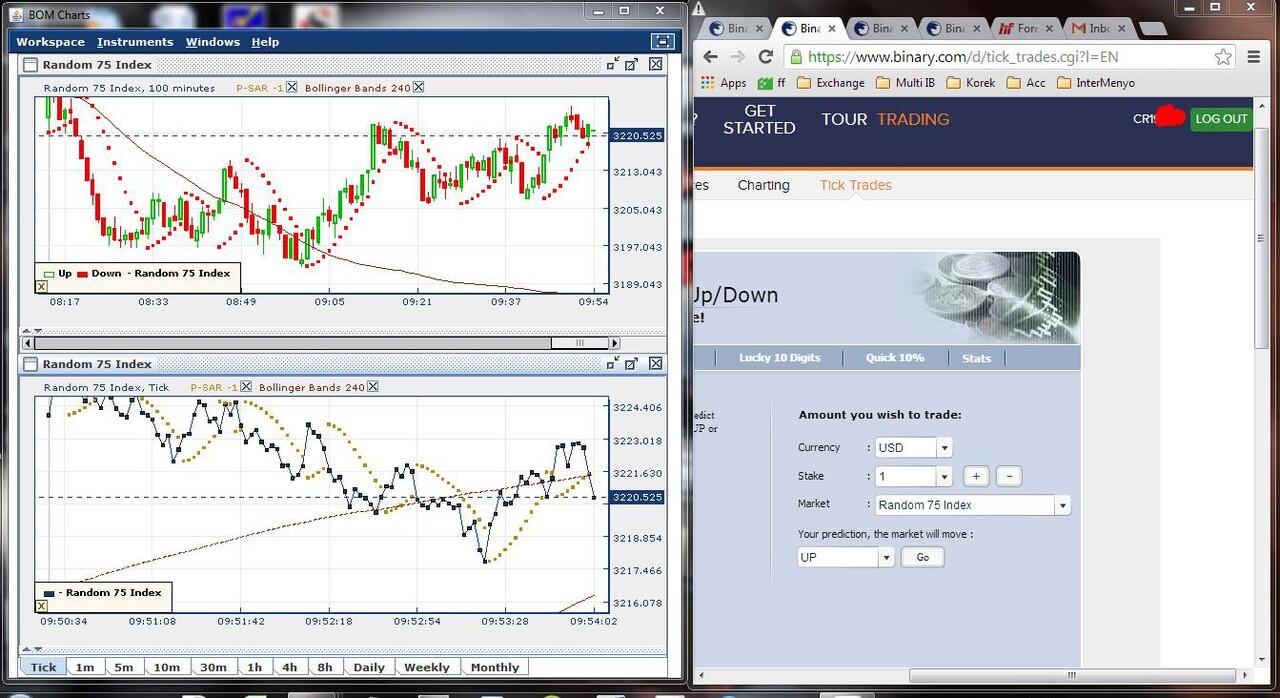
Task: Remove Bollinger Bands 240 from Tick chart
Action: 373,387
